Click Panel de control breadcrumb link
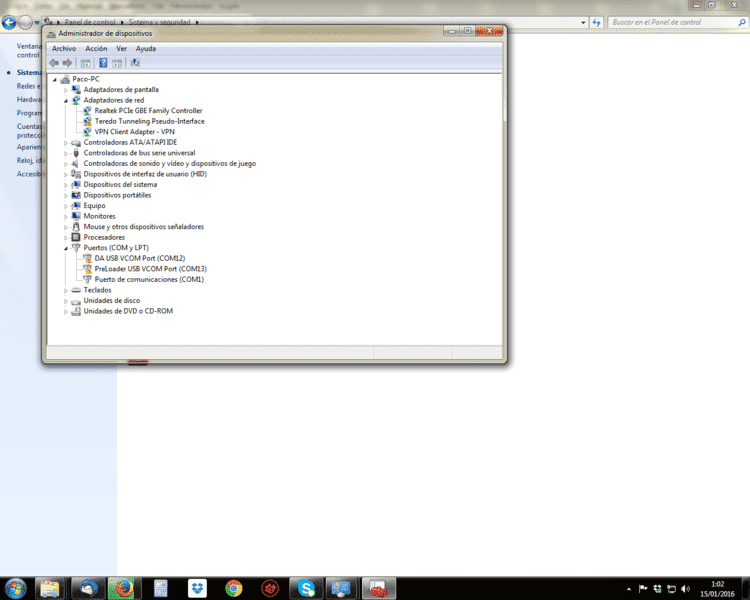This screenshot has height=600, width=750. click(x=90, y=22)
